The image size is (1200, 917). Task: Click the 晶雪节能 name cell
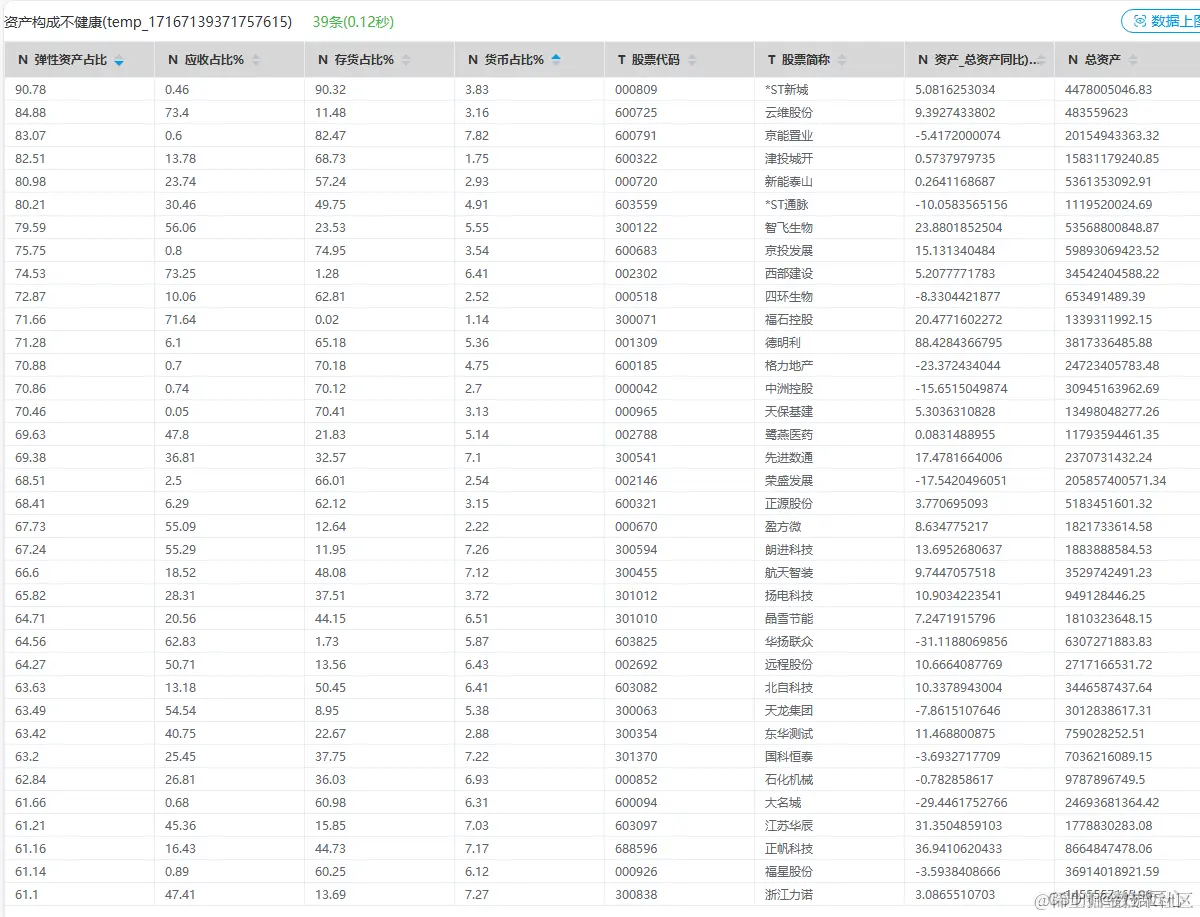pyautogui.click(x=789, y=619)
